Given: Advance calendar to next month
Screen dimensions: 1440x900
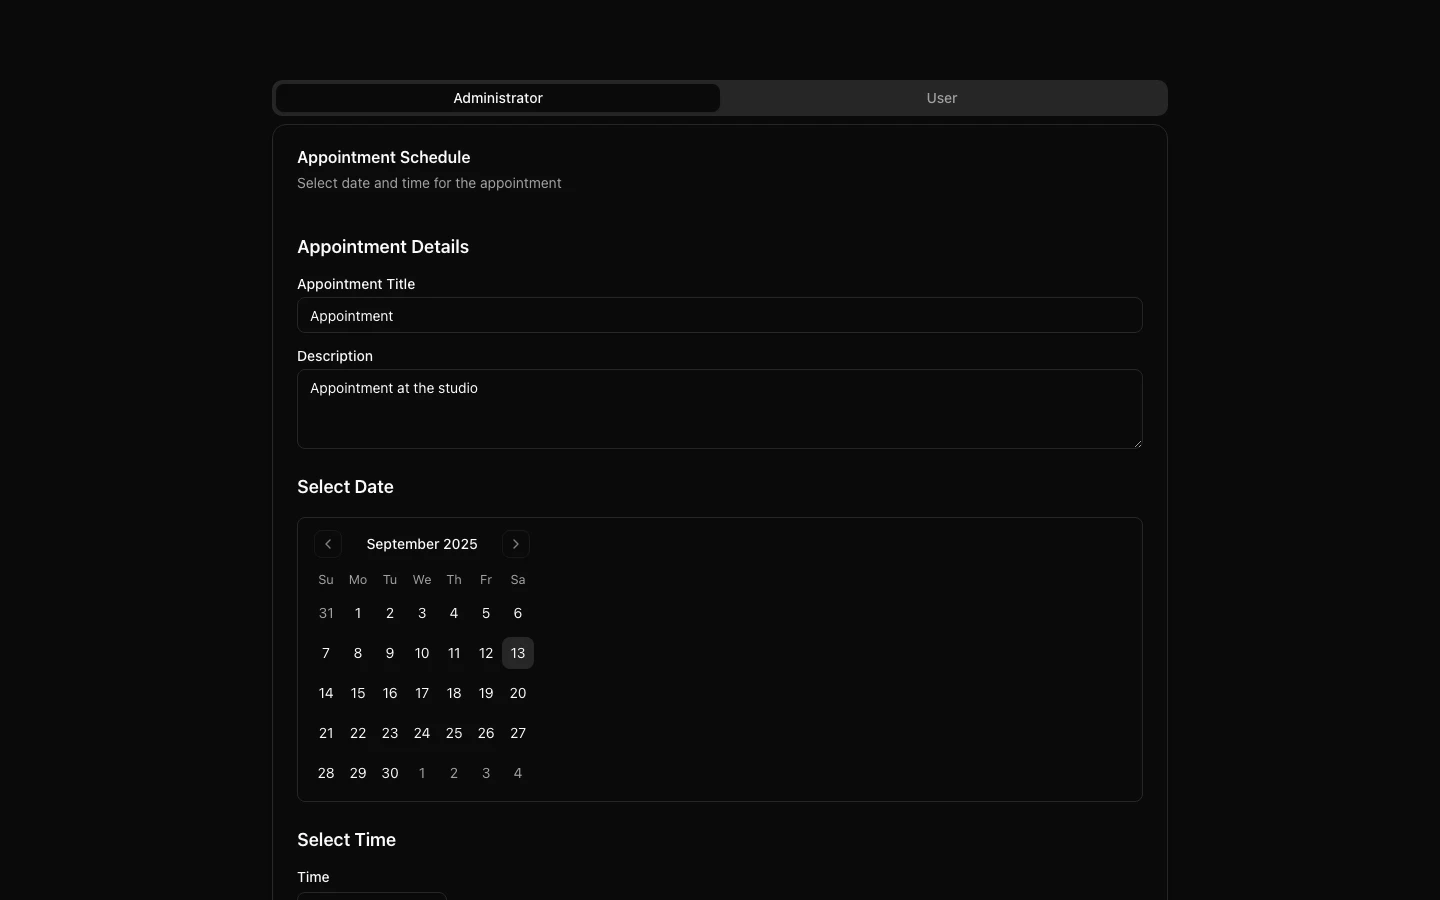Looking at the screenshot, I should (x=516, y=544).
